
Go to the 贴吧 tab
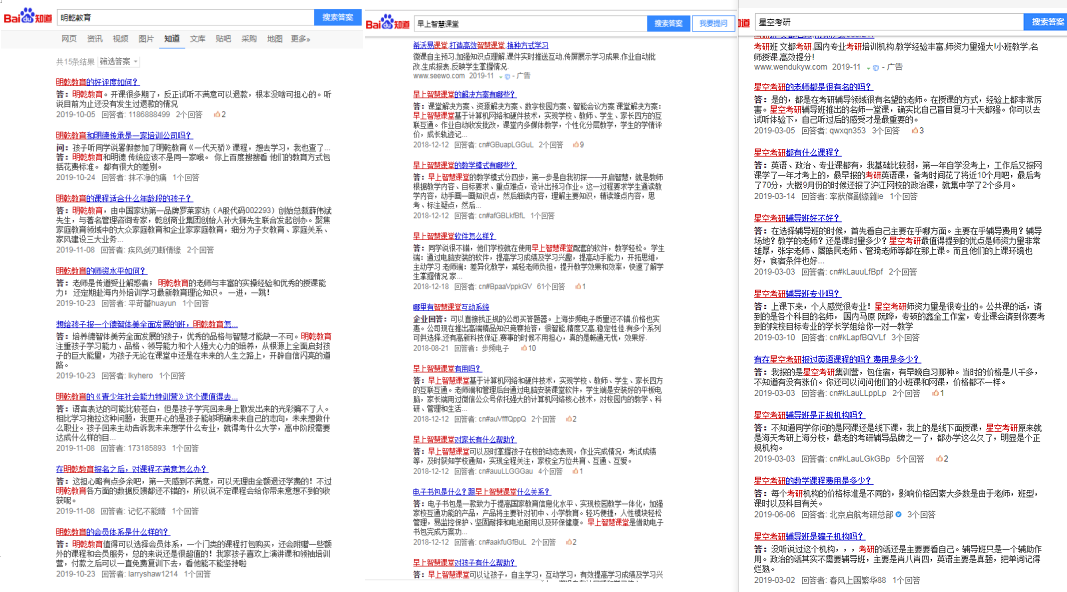[x=223, y=39]
